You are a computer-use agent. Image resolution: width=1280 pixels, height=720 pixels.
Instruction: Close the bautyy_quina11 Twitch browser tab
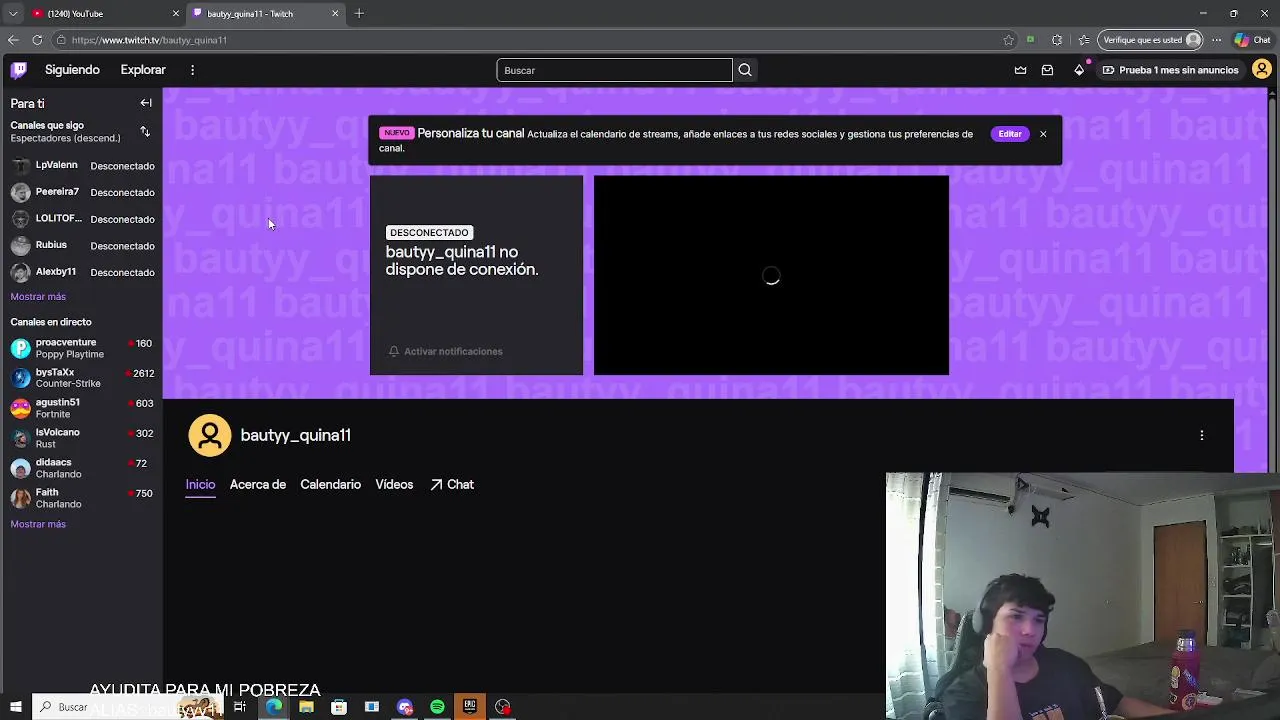click(x=335, y=13)
